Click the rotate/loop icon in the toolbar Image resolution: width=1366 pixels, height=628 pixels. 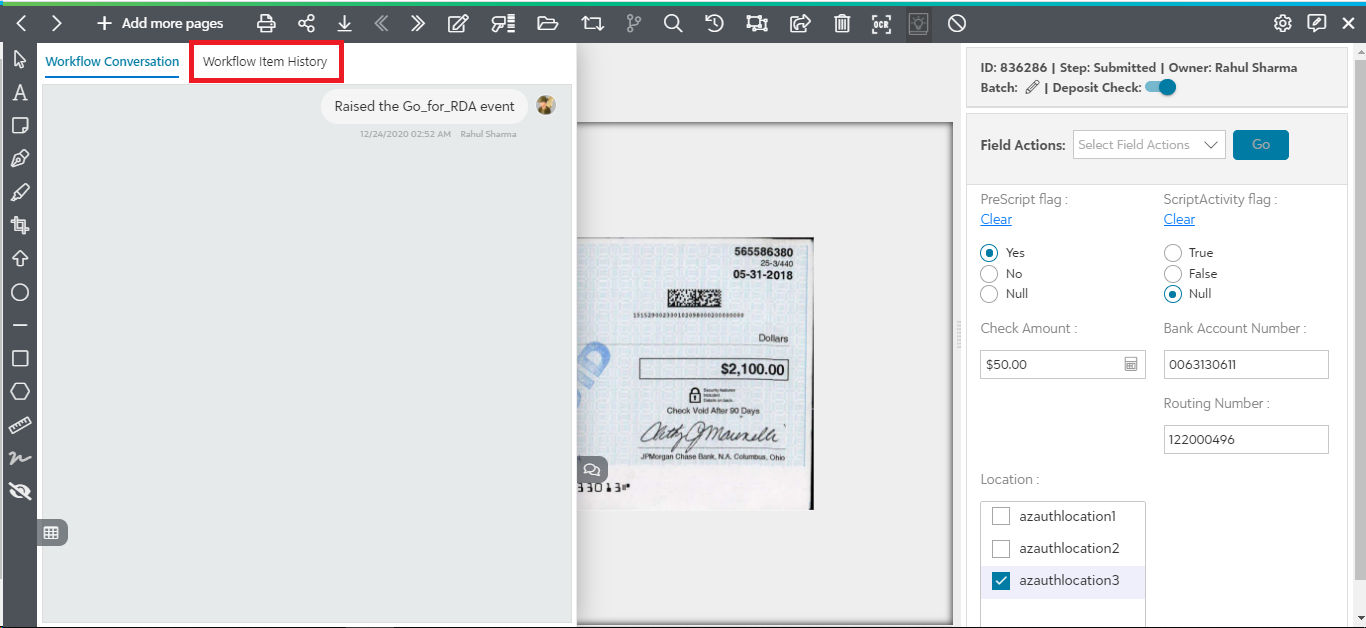pos(592,23)
